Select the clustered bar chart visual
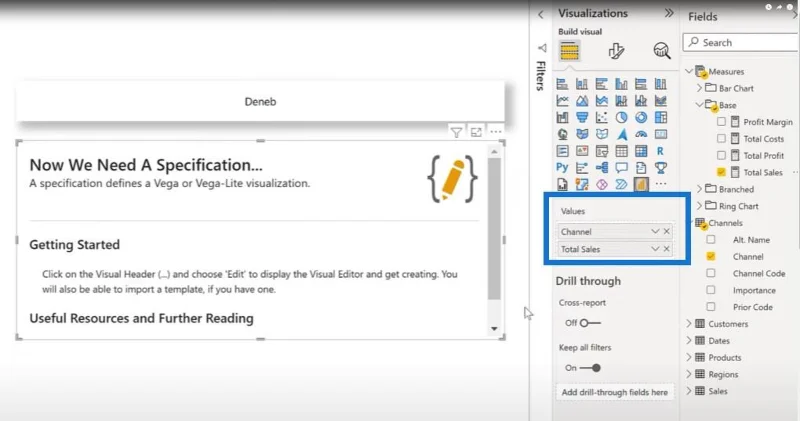 click(x=602, y=84)
